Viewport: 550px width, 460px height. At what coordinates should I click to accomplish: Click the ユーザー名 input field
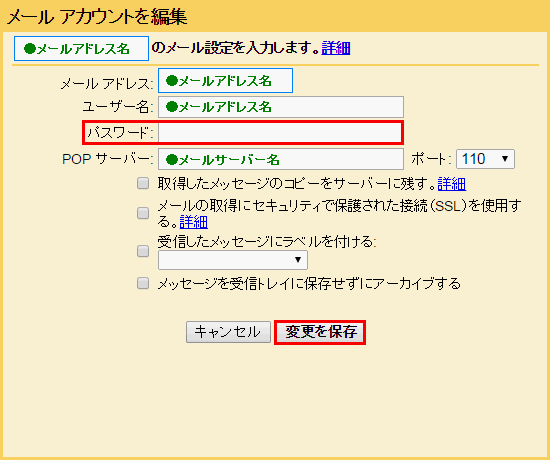click(x=281, y=107)
